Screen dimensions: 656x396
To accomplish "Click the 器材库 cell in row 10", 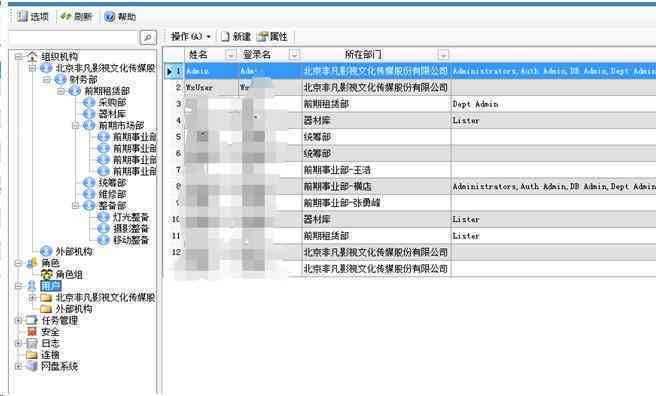I will point(377,220).
